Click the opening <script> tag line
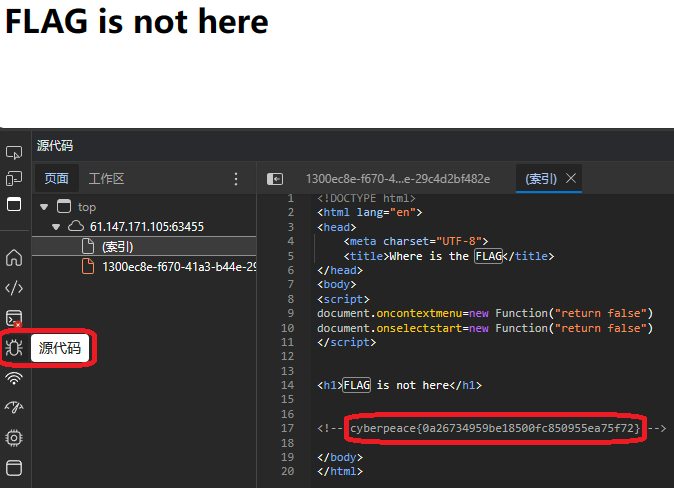The width and height of the screenshot is (674, 488). (x=343, y=299)
